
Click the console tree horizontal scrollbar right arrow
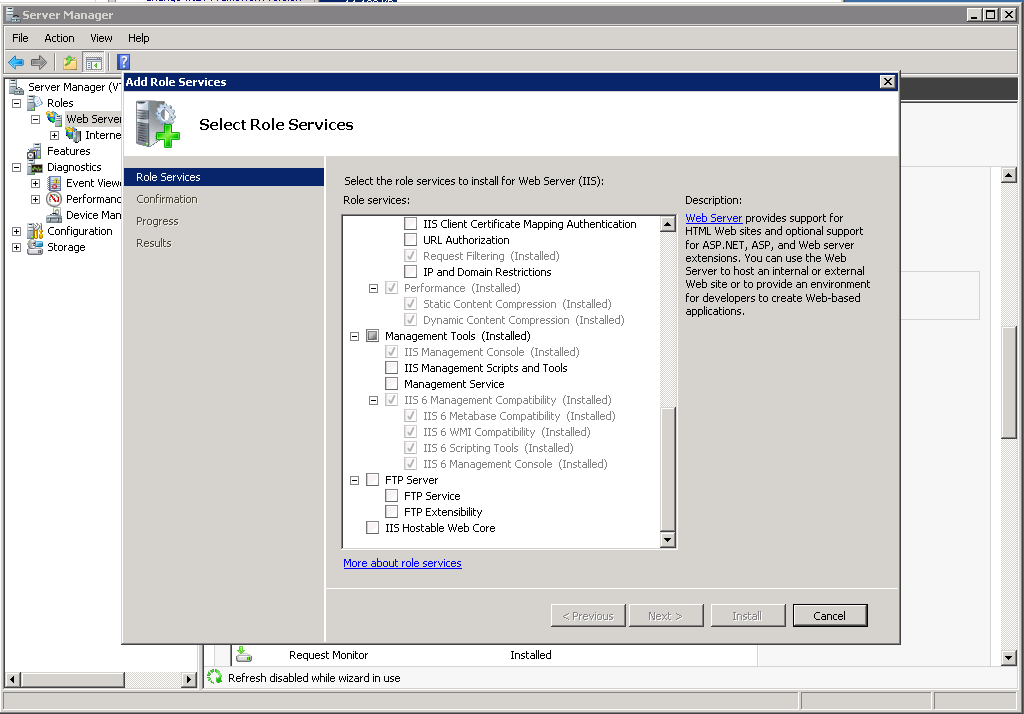pyautogui.click(x=189, y=679)
